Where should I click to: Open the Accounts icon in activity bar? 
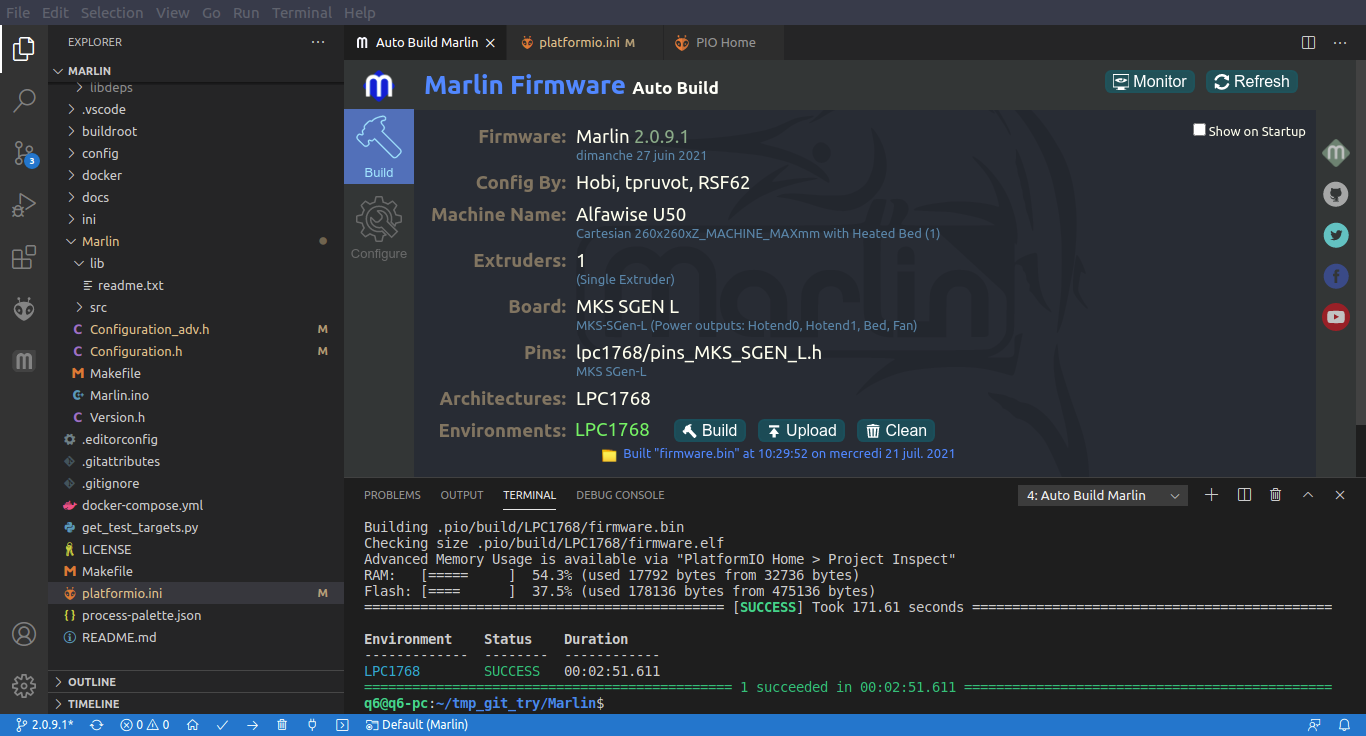[24, 634]
